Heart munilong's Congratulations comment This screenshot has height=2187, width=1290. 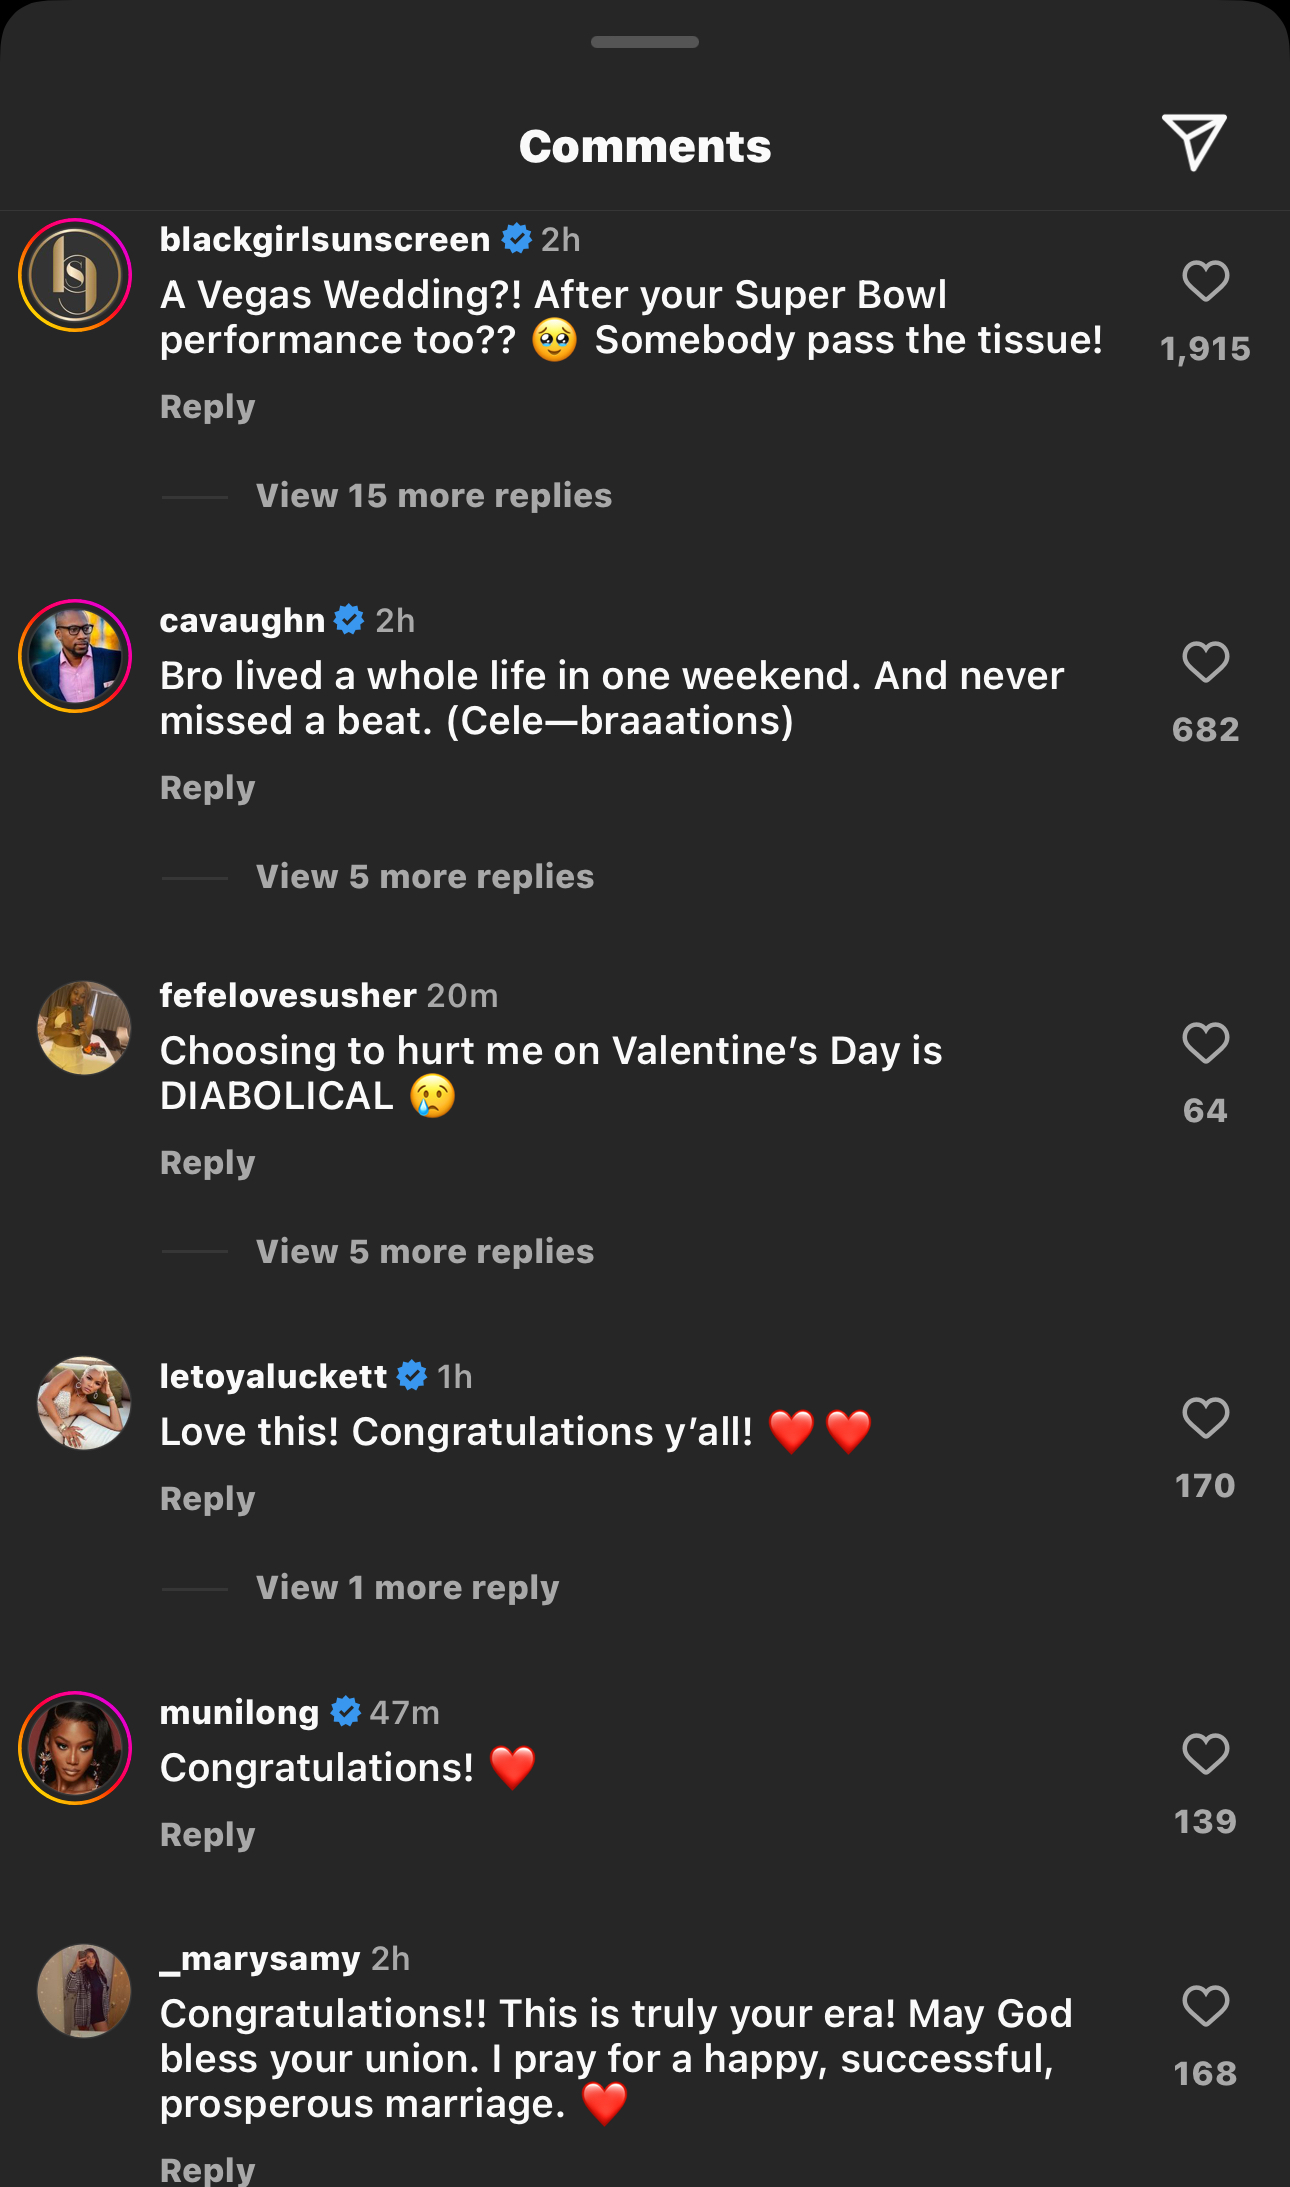point(1205,1754)
